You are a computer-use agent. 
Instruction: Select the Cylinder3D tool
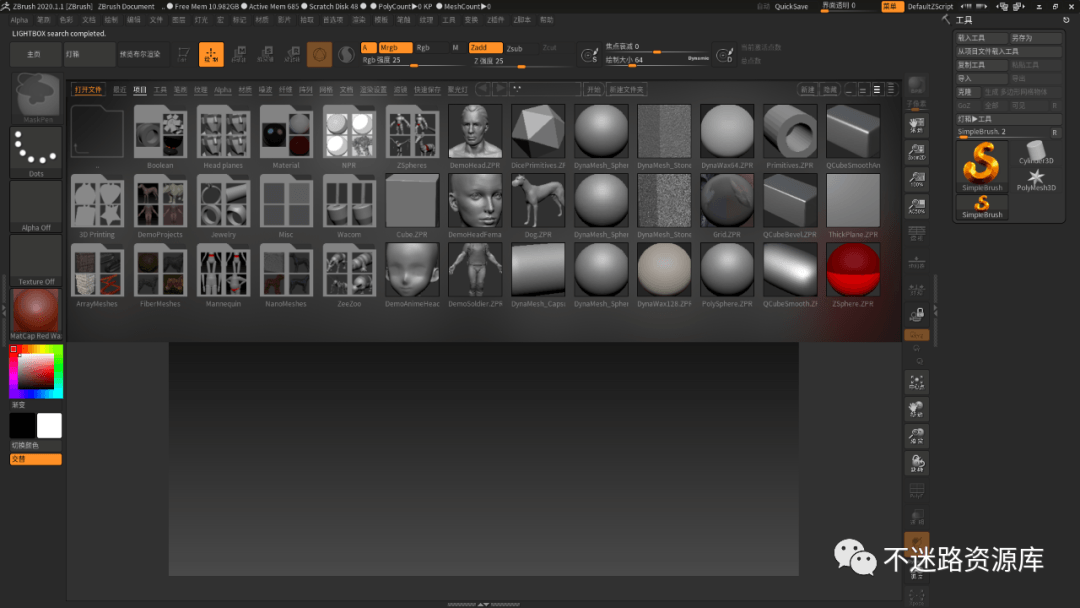pos(1035,153)
